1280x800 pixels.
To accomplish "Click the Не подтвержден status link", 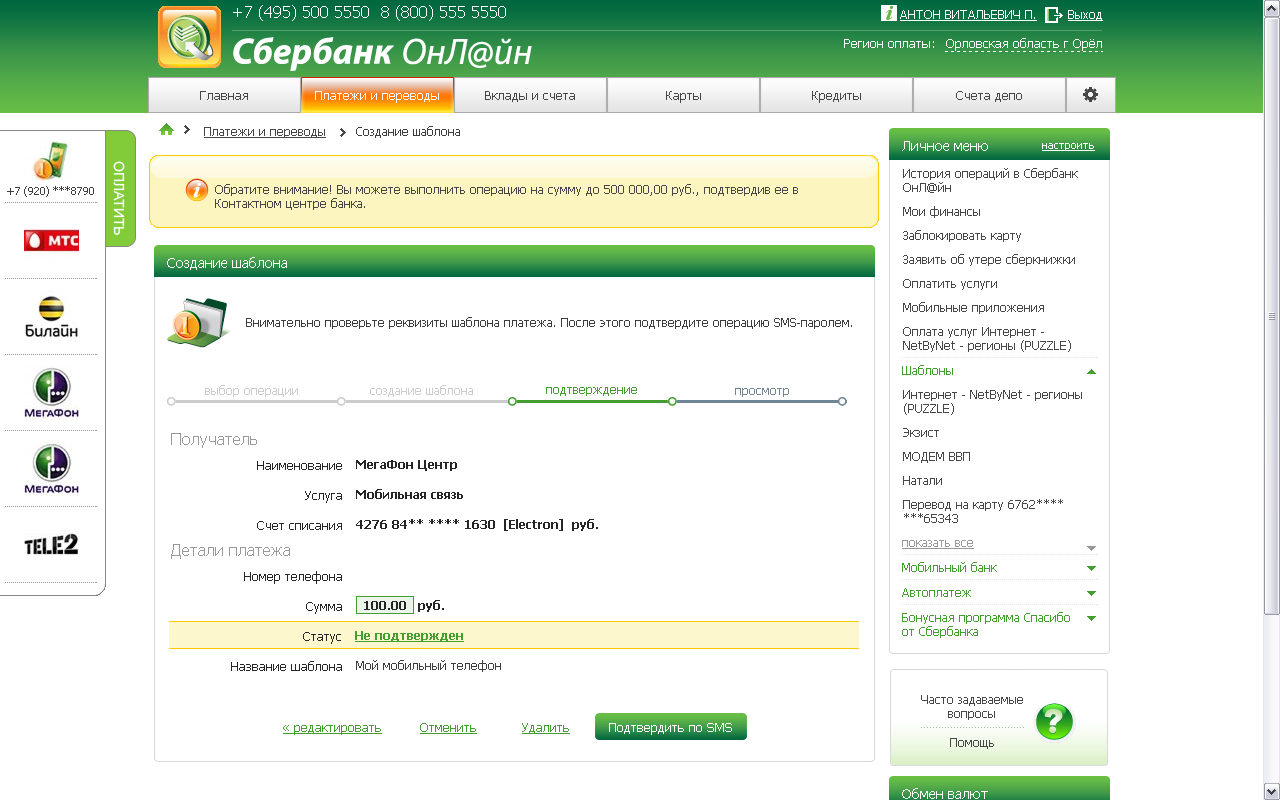I will 409,636.
